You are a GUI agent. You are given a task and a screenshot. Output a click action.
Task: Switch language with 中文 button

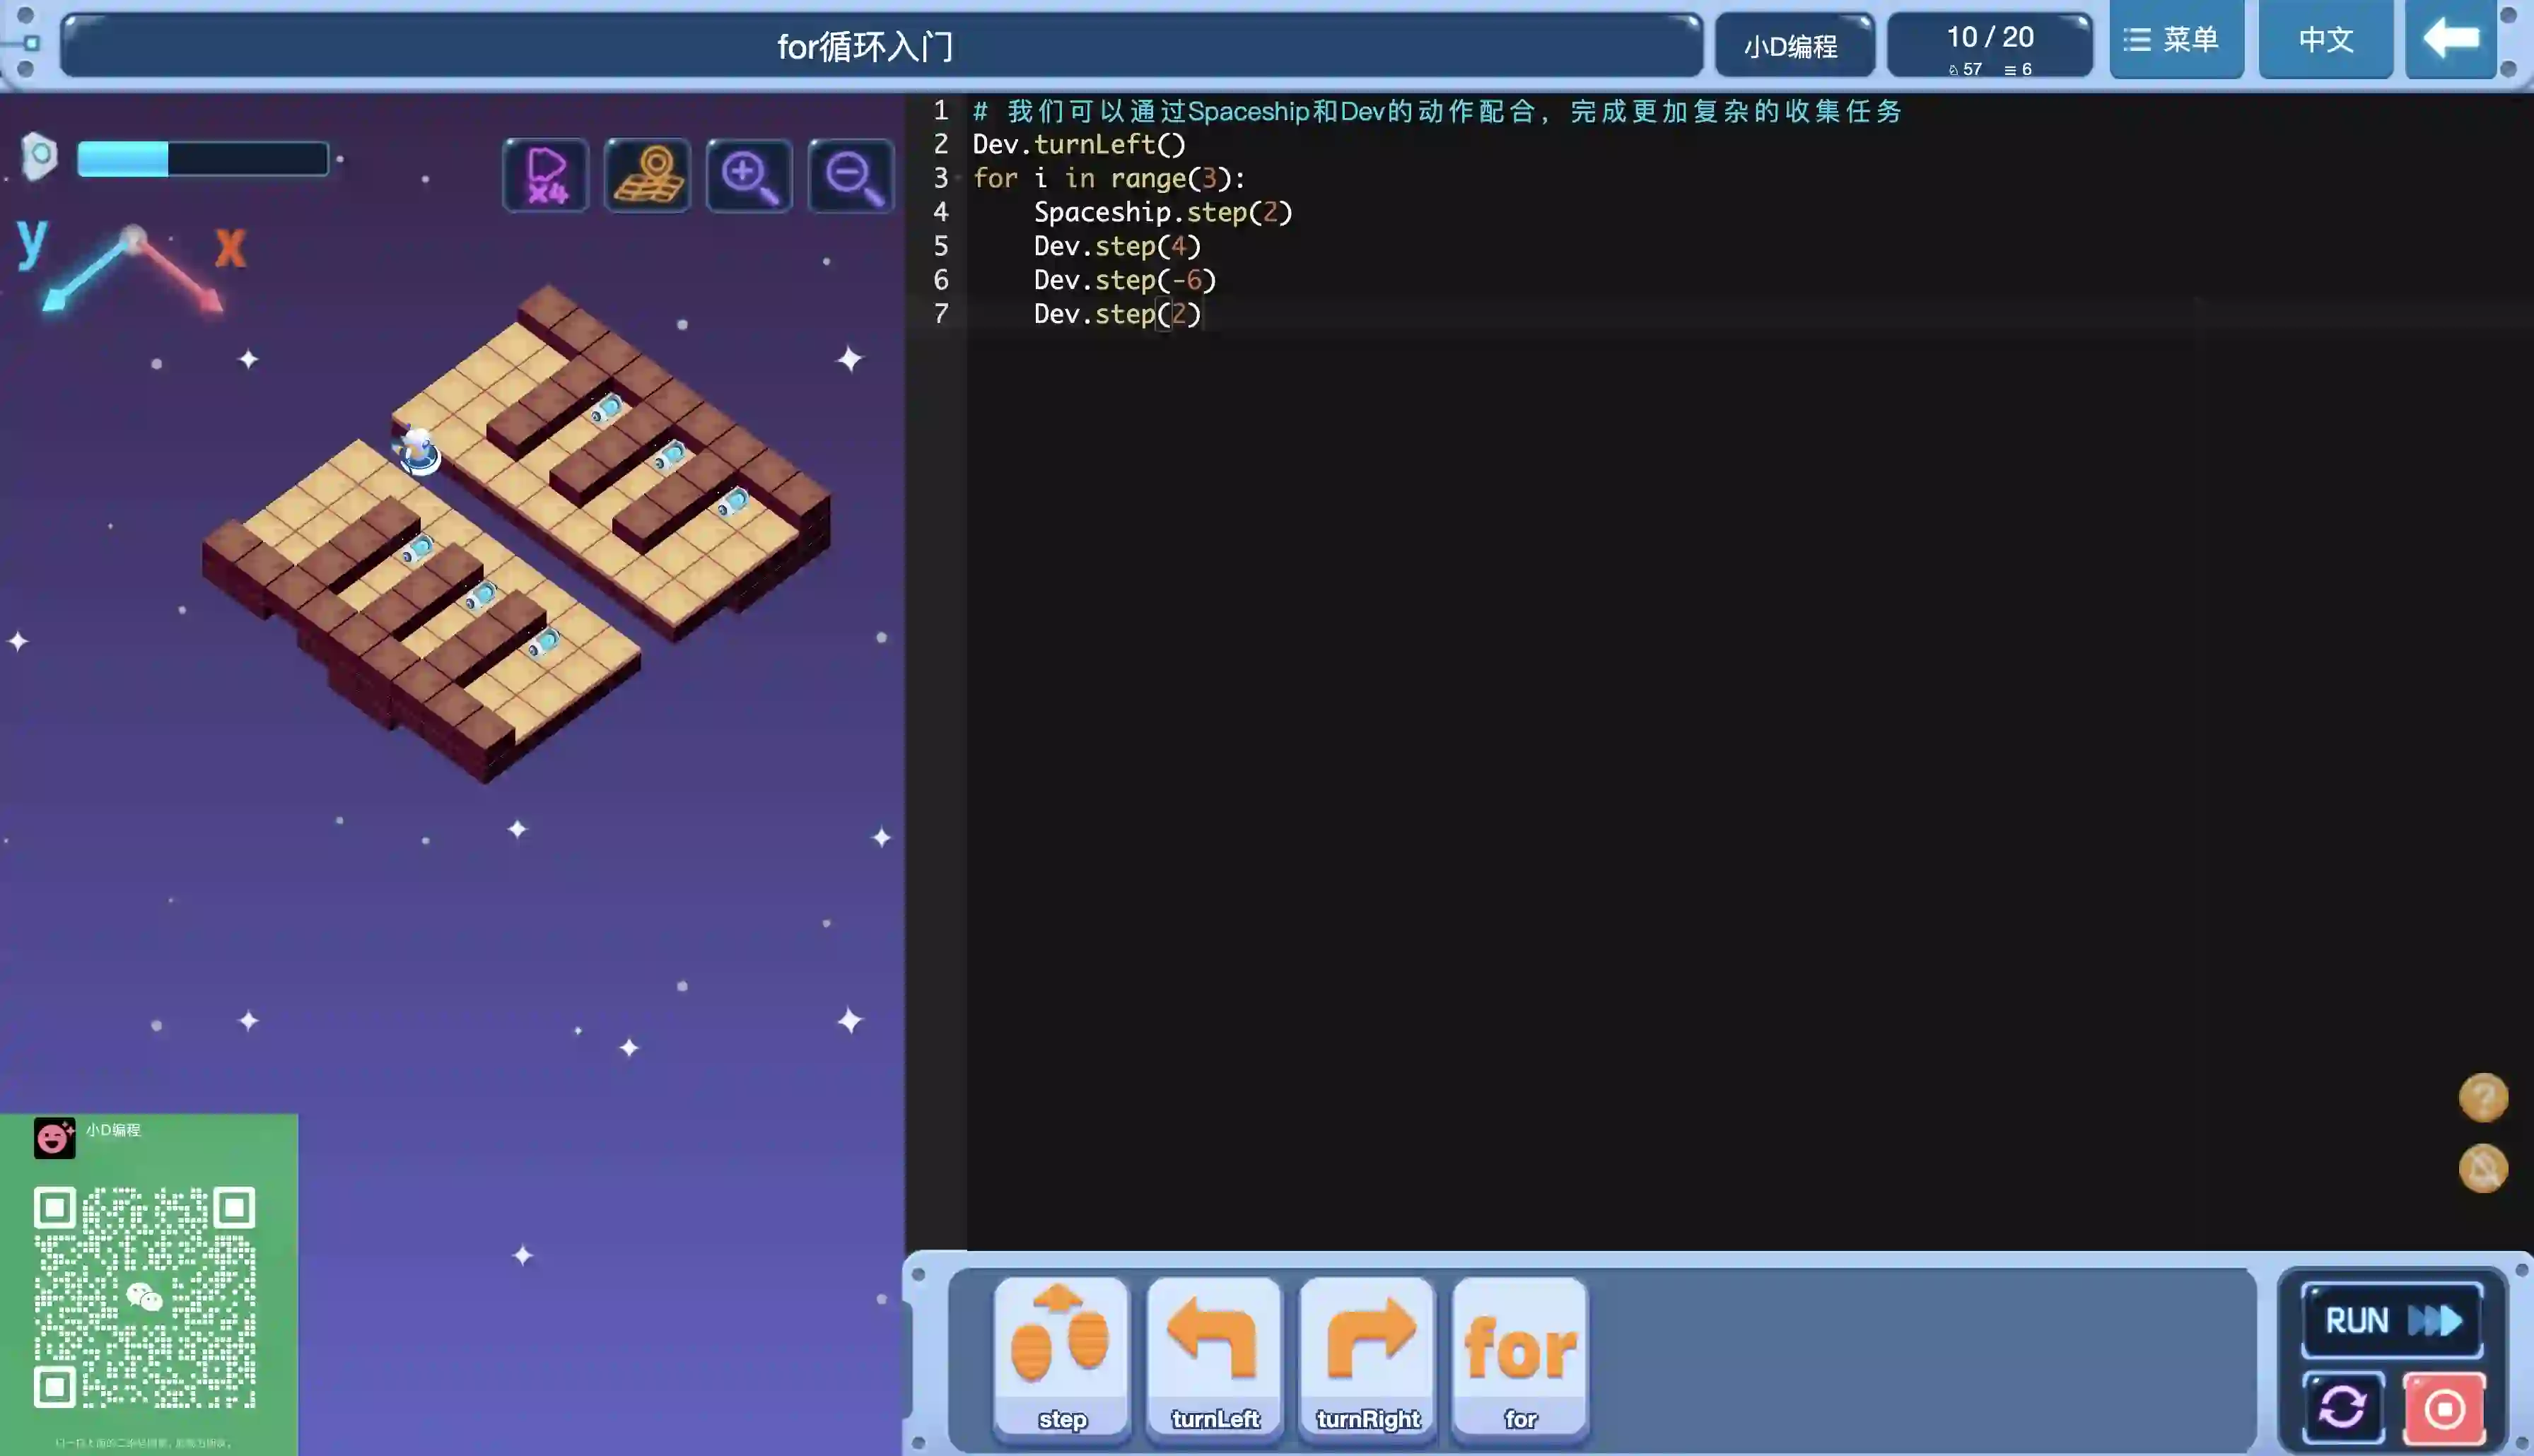coord(2325,40)
